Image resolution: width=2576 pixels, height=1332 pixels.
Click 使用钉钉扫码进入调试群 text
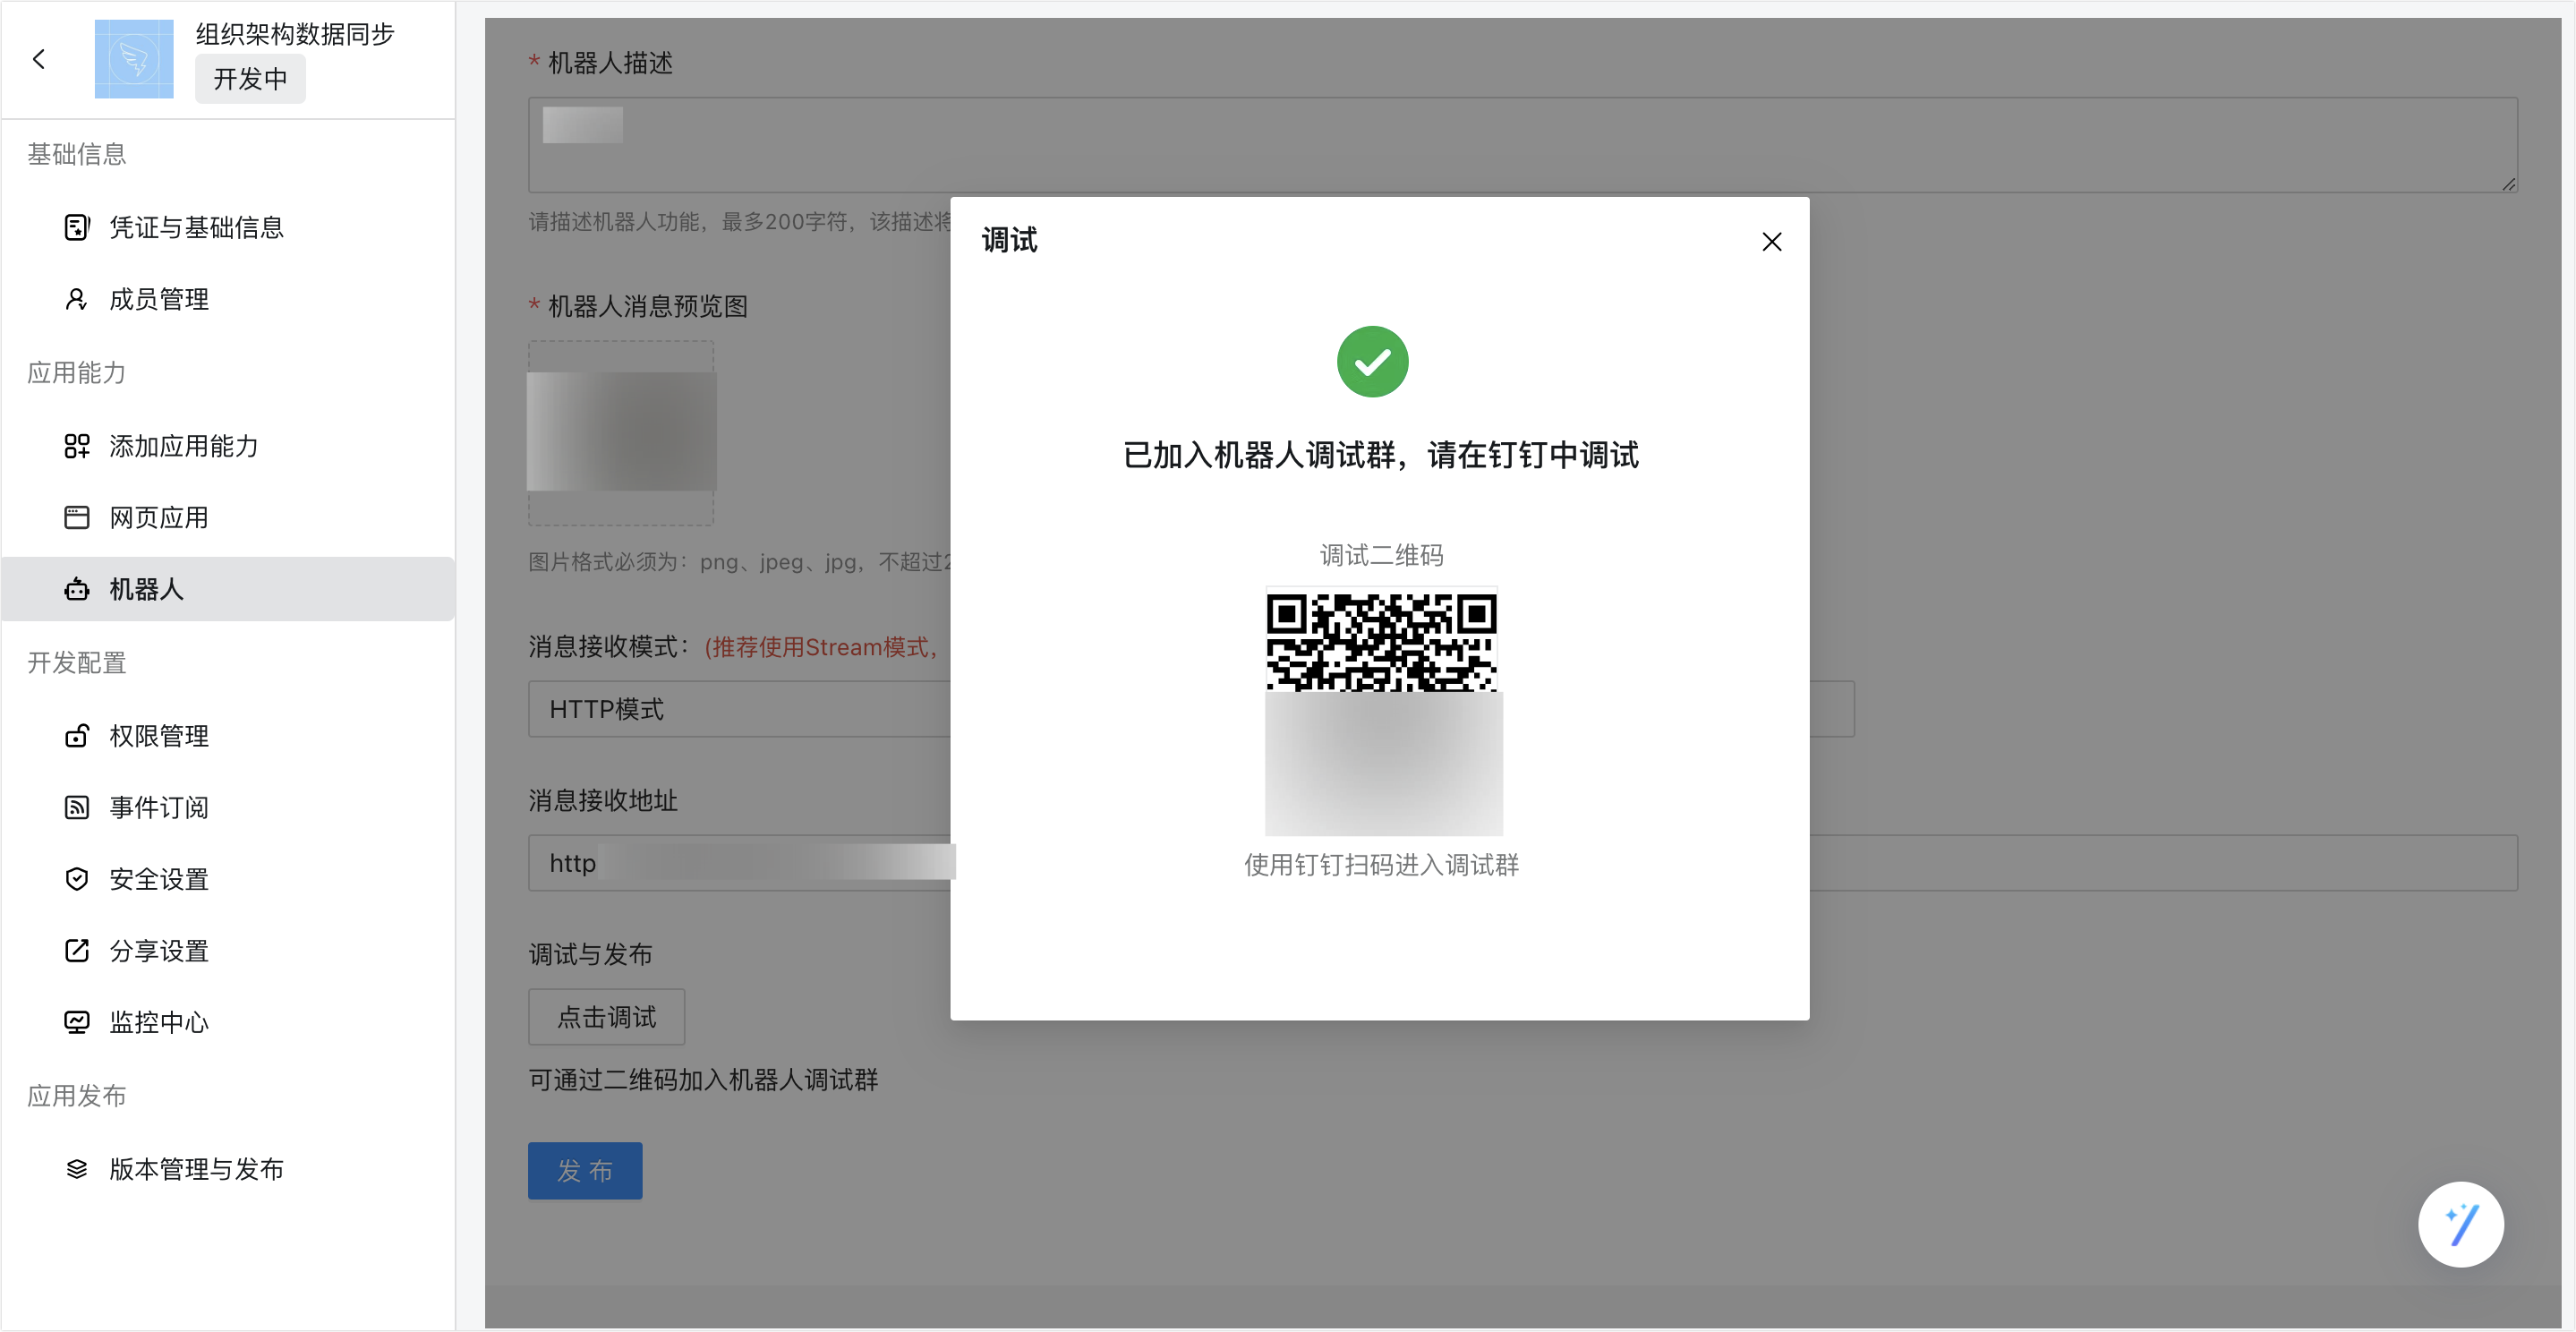pyautogui.click(x=1381, y=865)
